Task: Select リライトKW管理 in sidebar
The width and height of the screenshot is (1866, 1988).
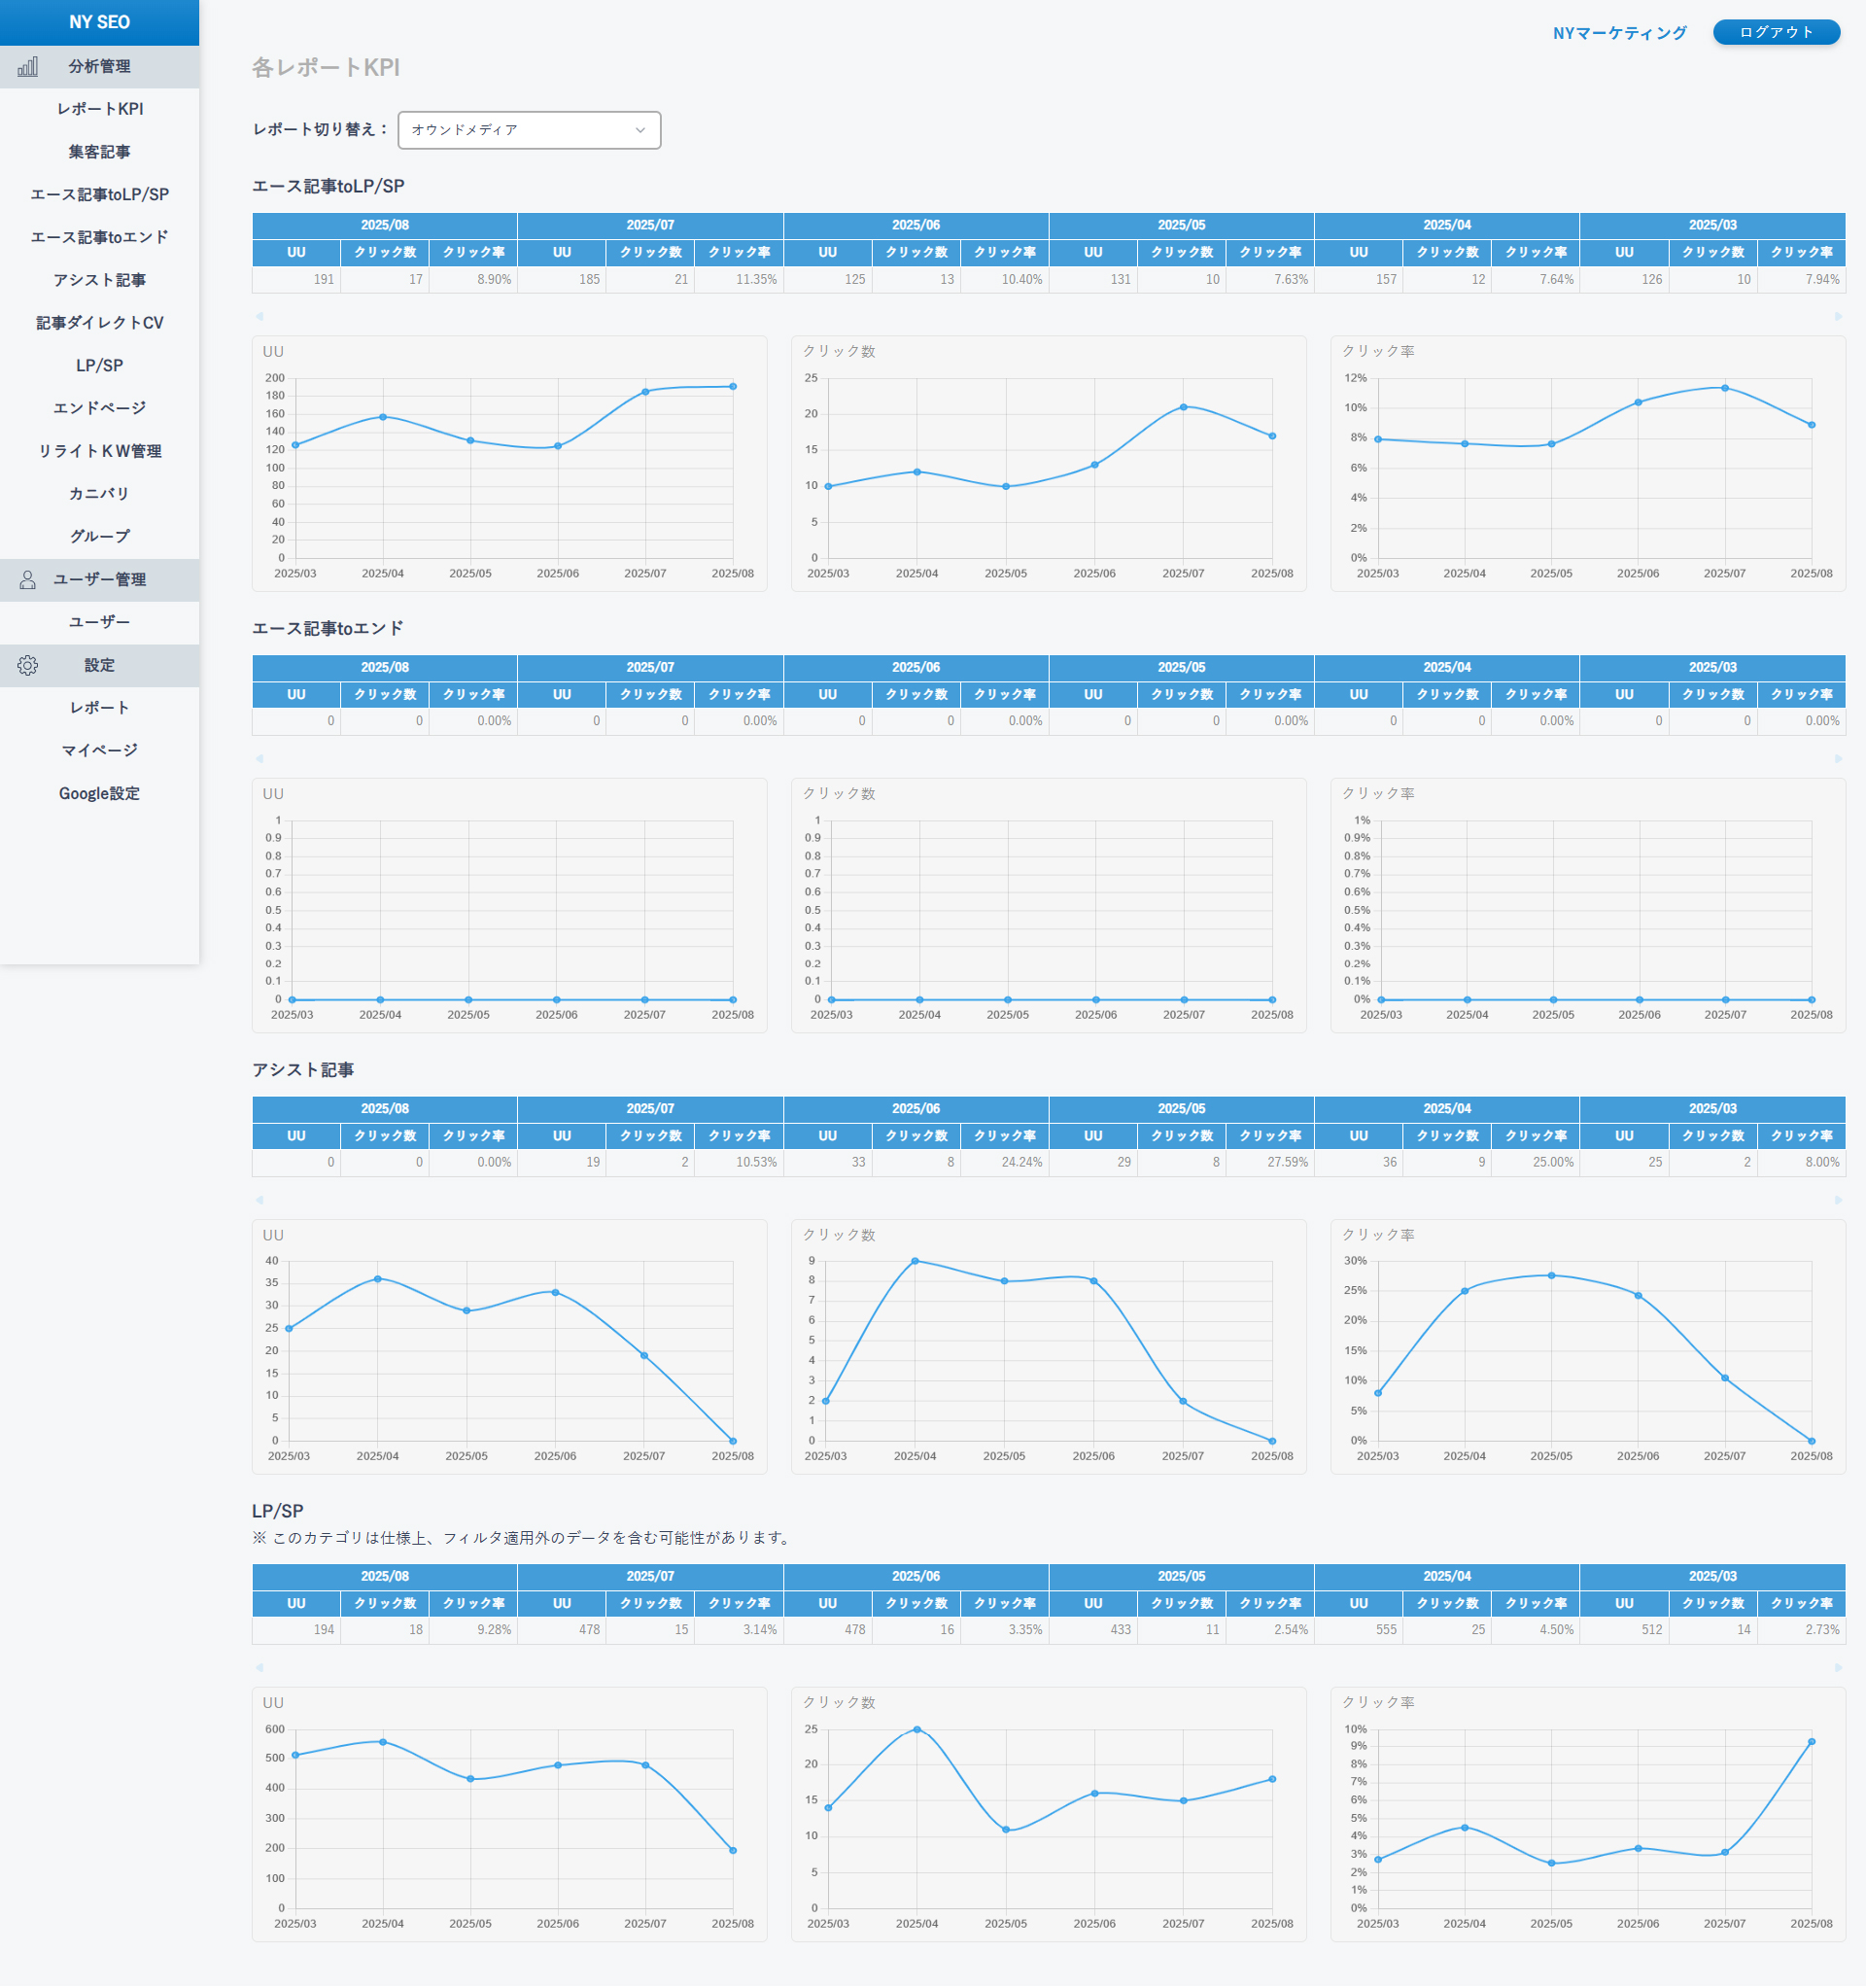Action: coord(100,451)
